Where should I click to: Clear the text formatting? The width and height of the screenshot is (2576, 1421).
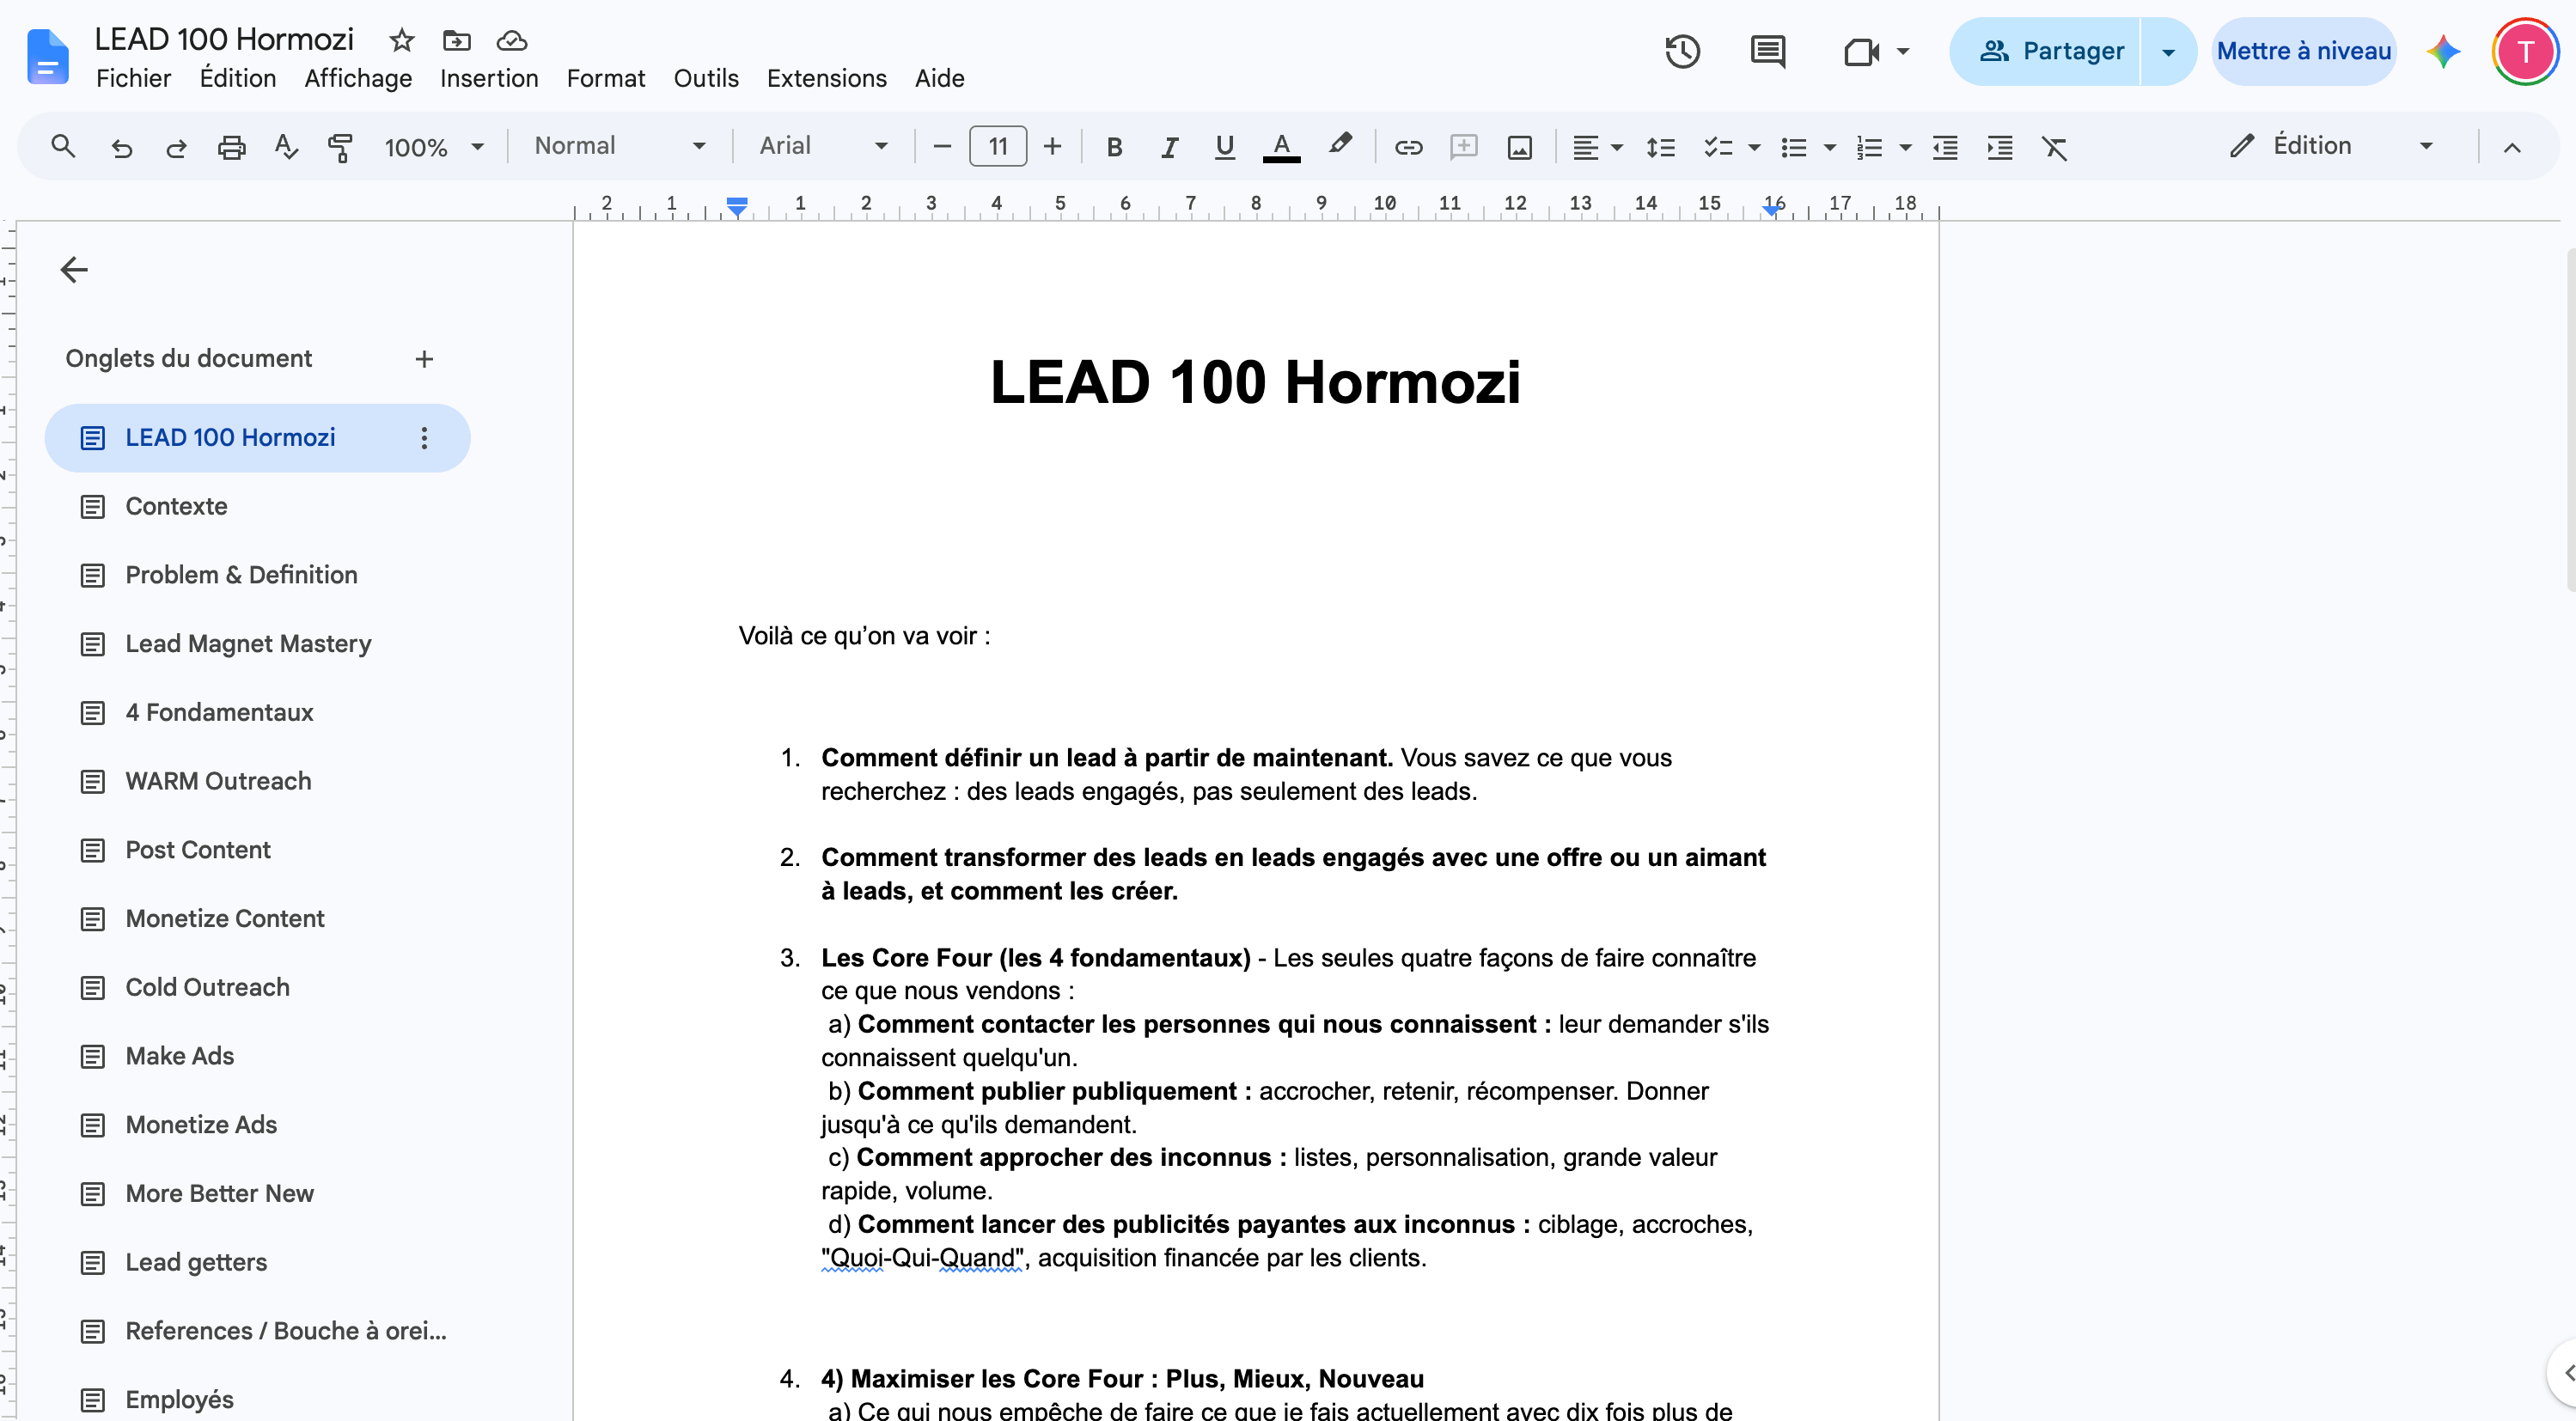tap(2054, 148)
